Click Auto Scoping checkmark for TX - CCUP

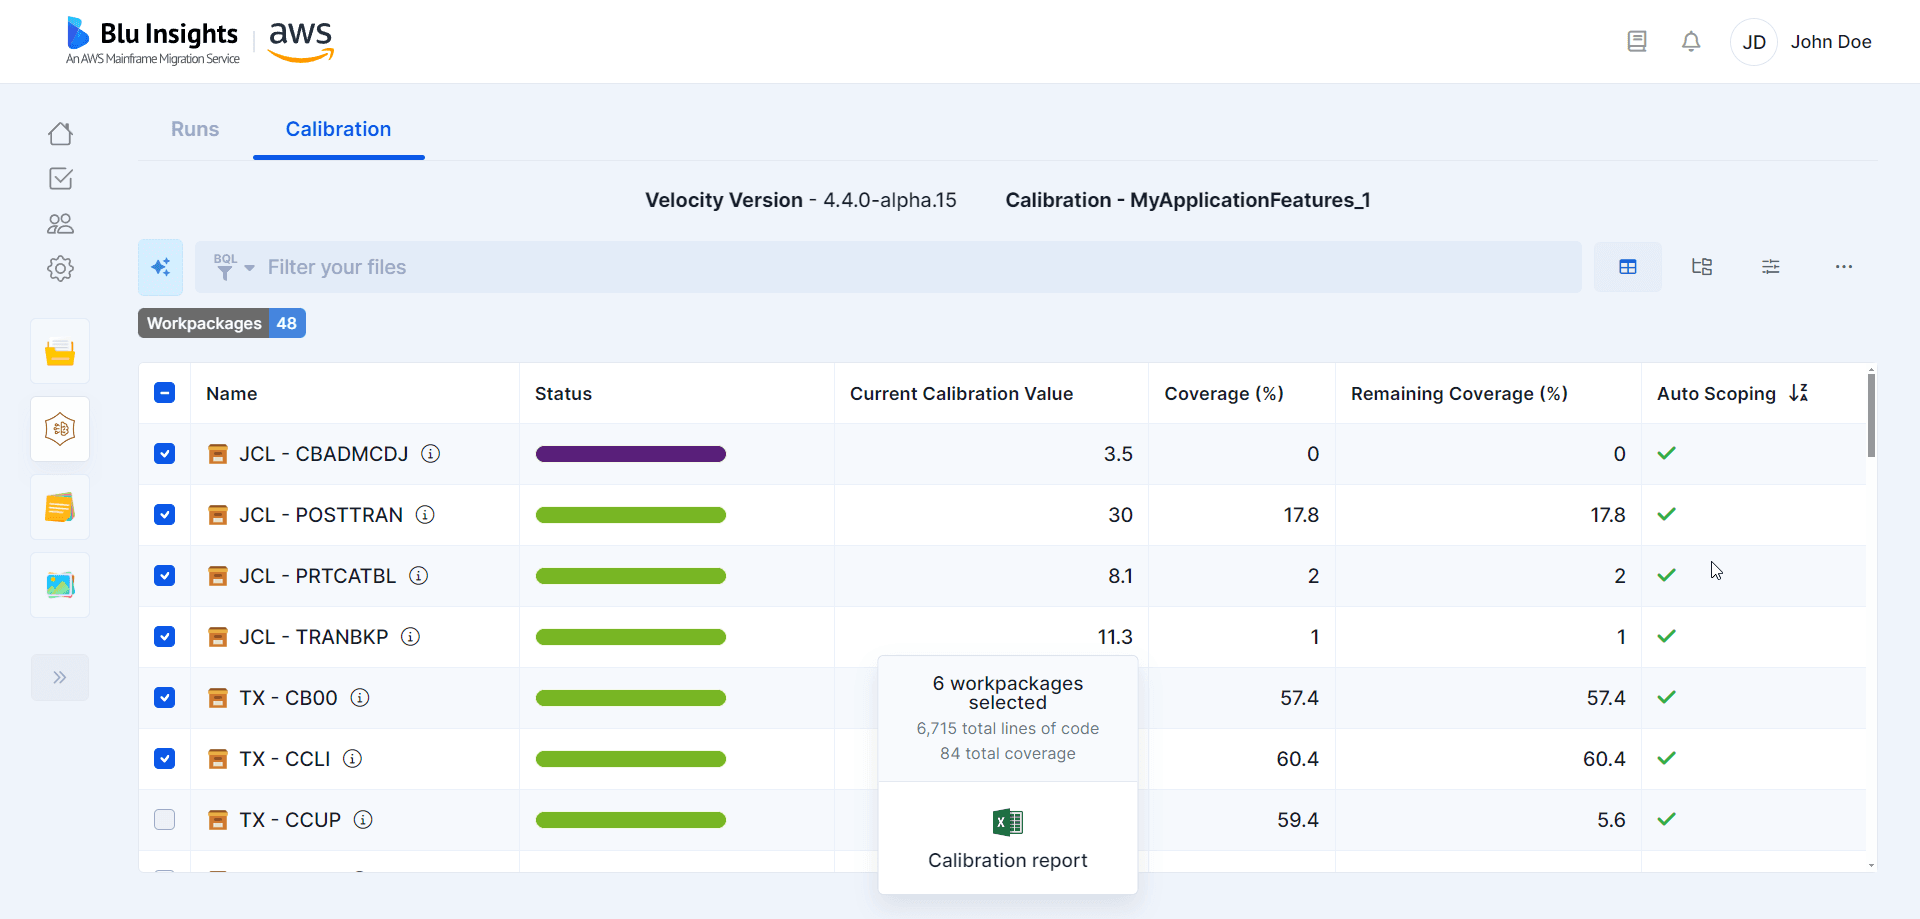pos(1666,820)
